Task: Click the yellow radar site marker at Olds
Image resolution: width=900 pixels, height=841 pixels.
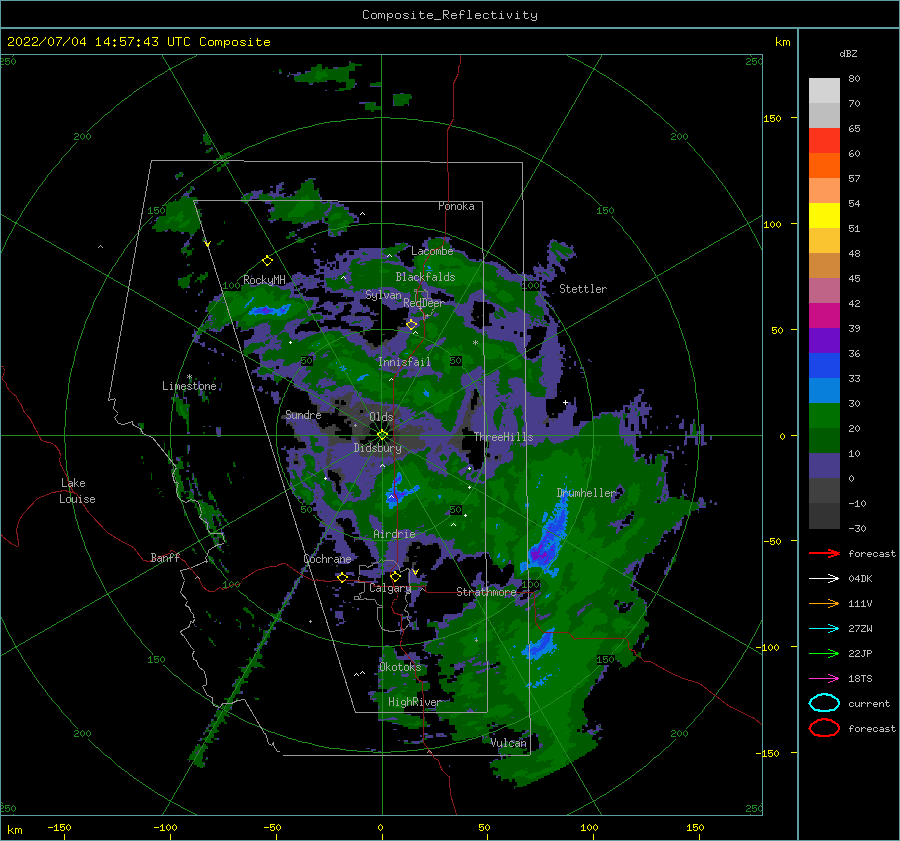Action: [382, 435]
